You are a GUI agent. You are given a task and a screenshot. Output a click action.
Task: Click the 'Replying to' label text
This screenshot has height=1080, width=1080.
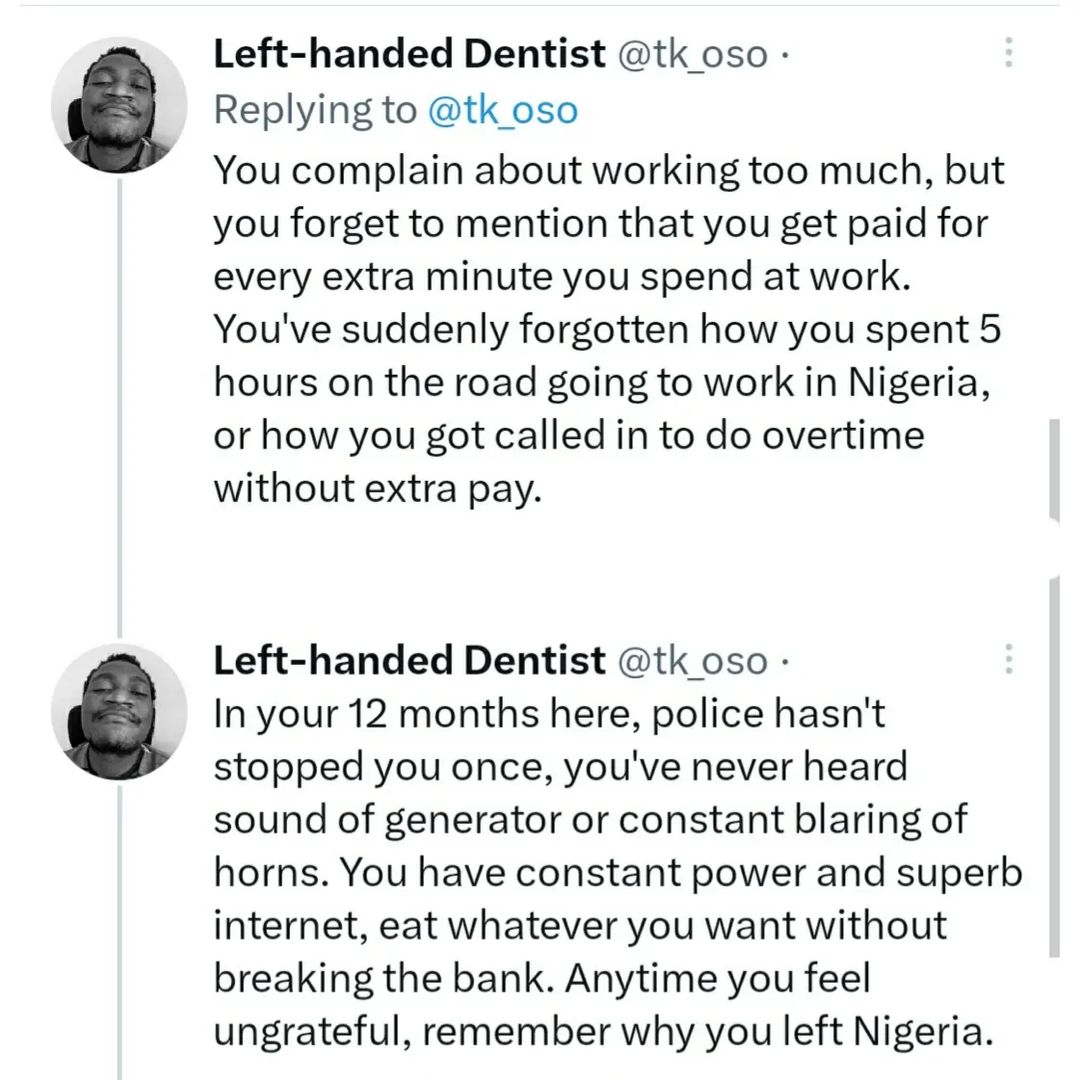(x=315, y=110)
